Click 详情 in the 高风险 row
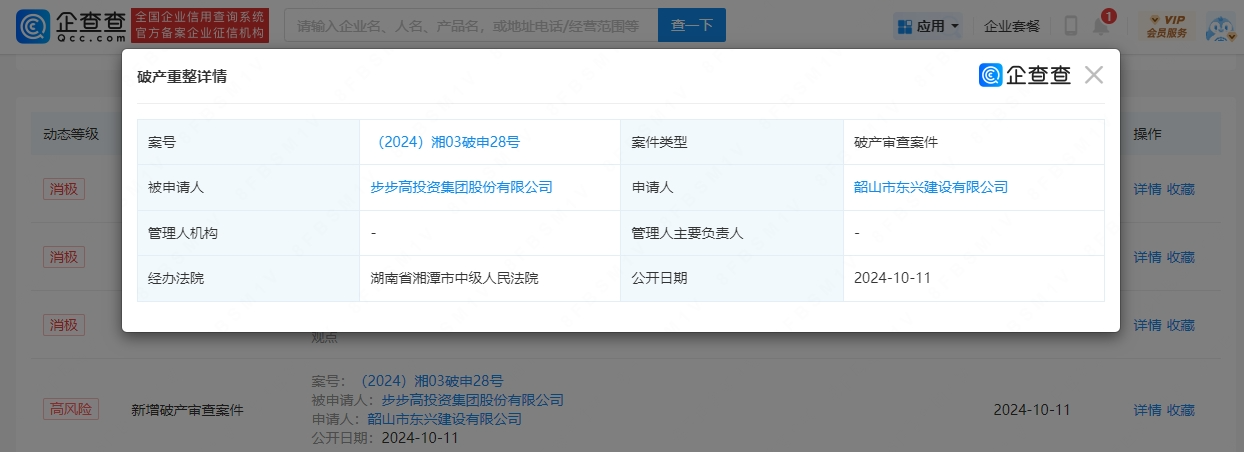The image size is (1244, 452). click(1147, 410)
